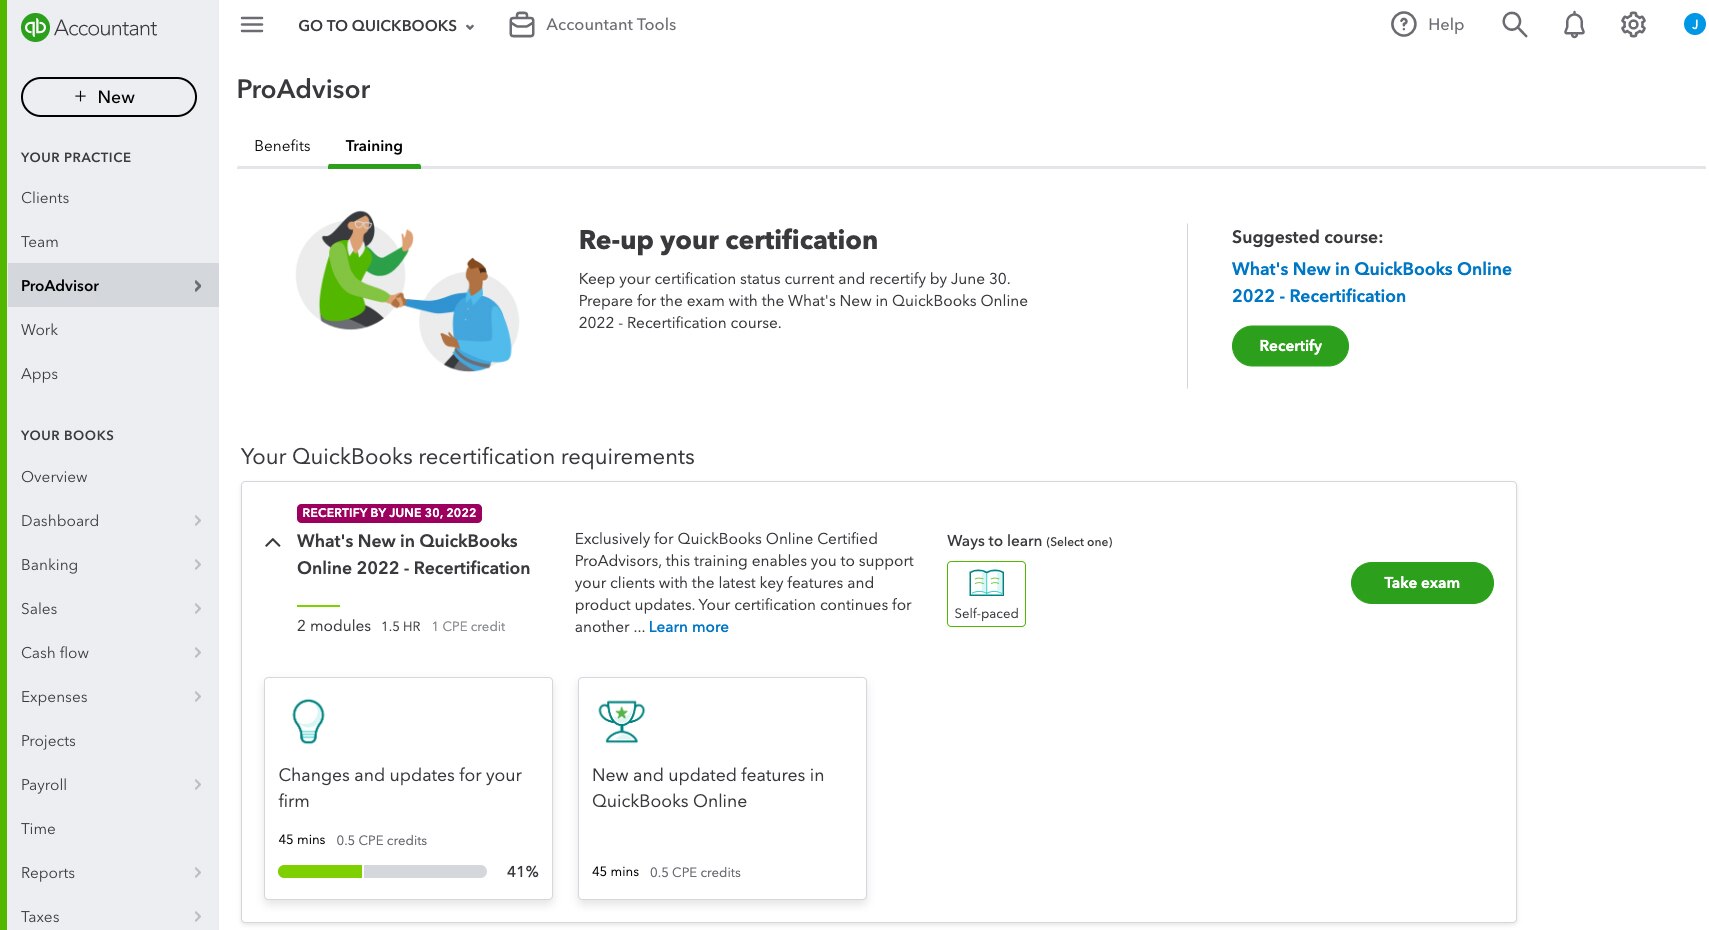
Task: Click the green Recertify button
Action: coord(1290,346)
